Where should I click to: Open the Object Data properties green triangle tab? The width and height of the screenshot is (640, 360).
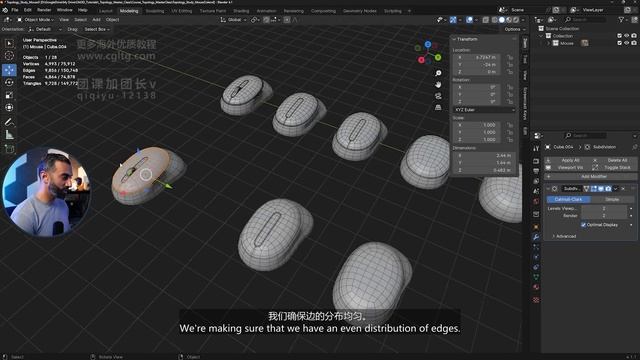click(536, 277)
